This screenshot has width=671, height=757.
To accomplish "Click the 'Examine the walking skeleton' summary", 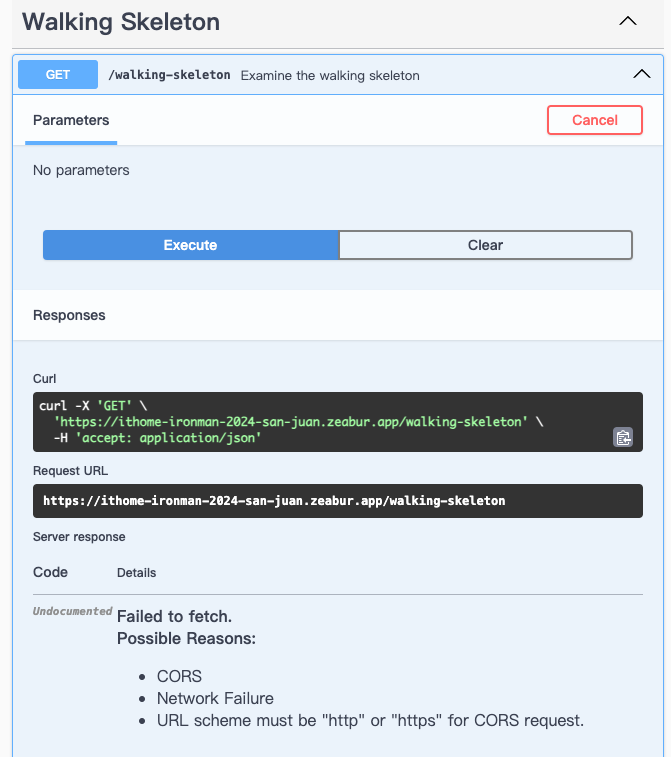I will pyautogui.click(x=330, y=75).
